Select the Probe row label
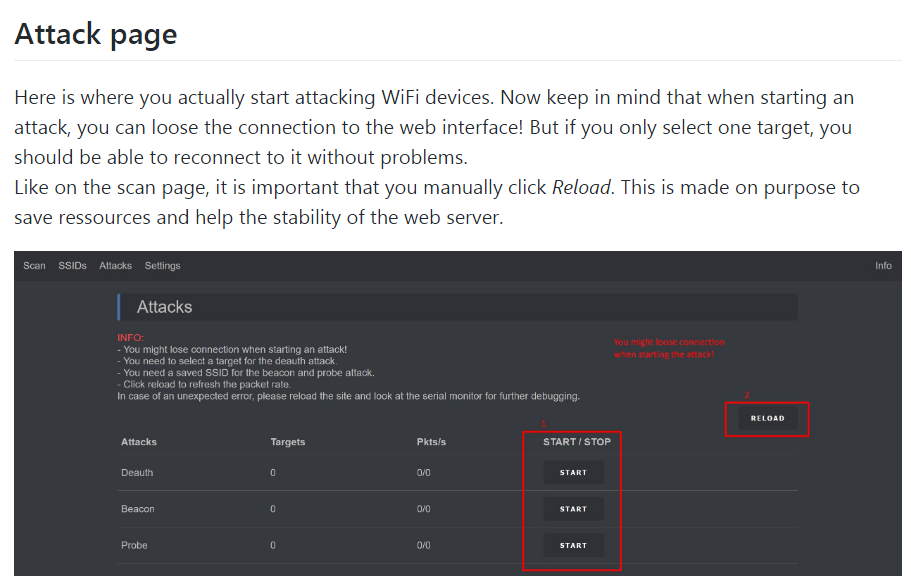The image size is (911, 585). click(134, 545)
